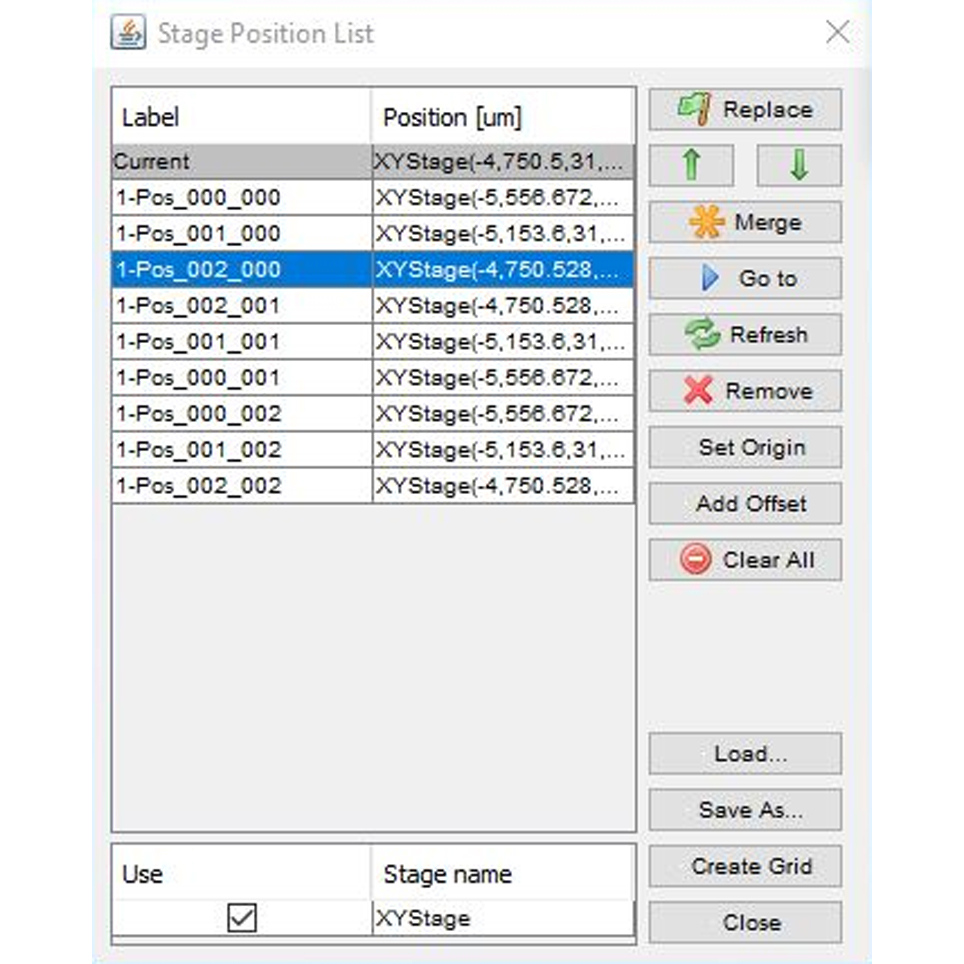
Task: Remove the selected position with red X
Action: (745, 391)
